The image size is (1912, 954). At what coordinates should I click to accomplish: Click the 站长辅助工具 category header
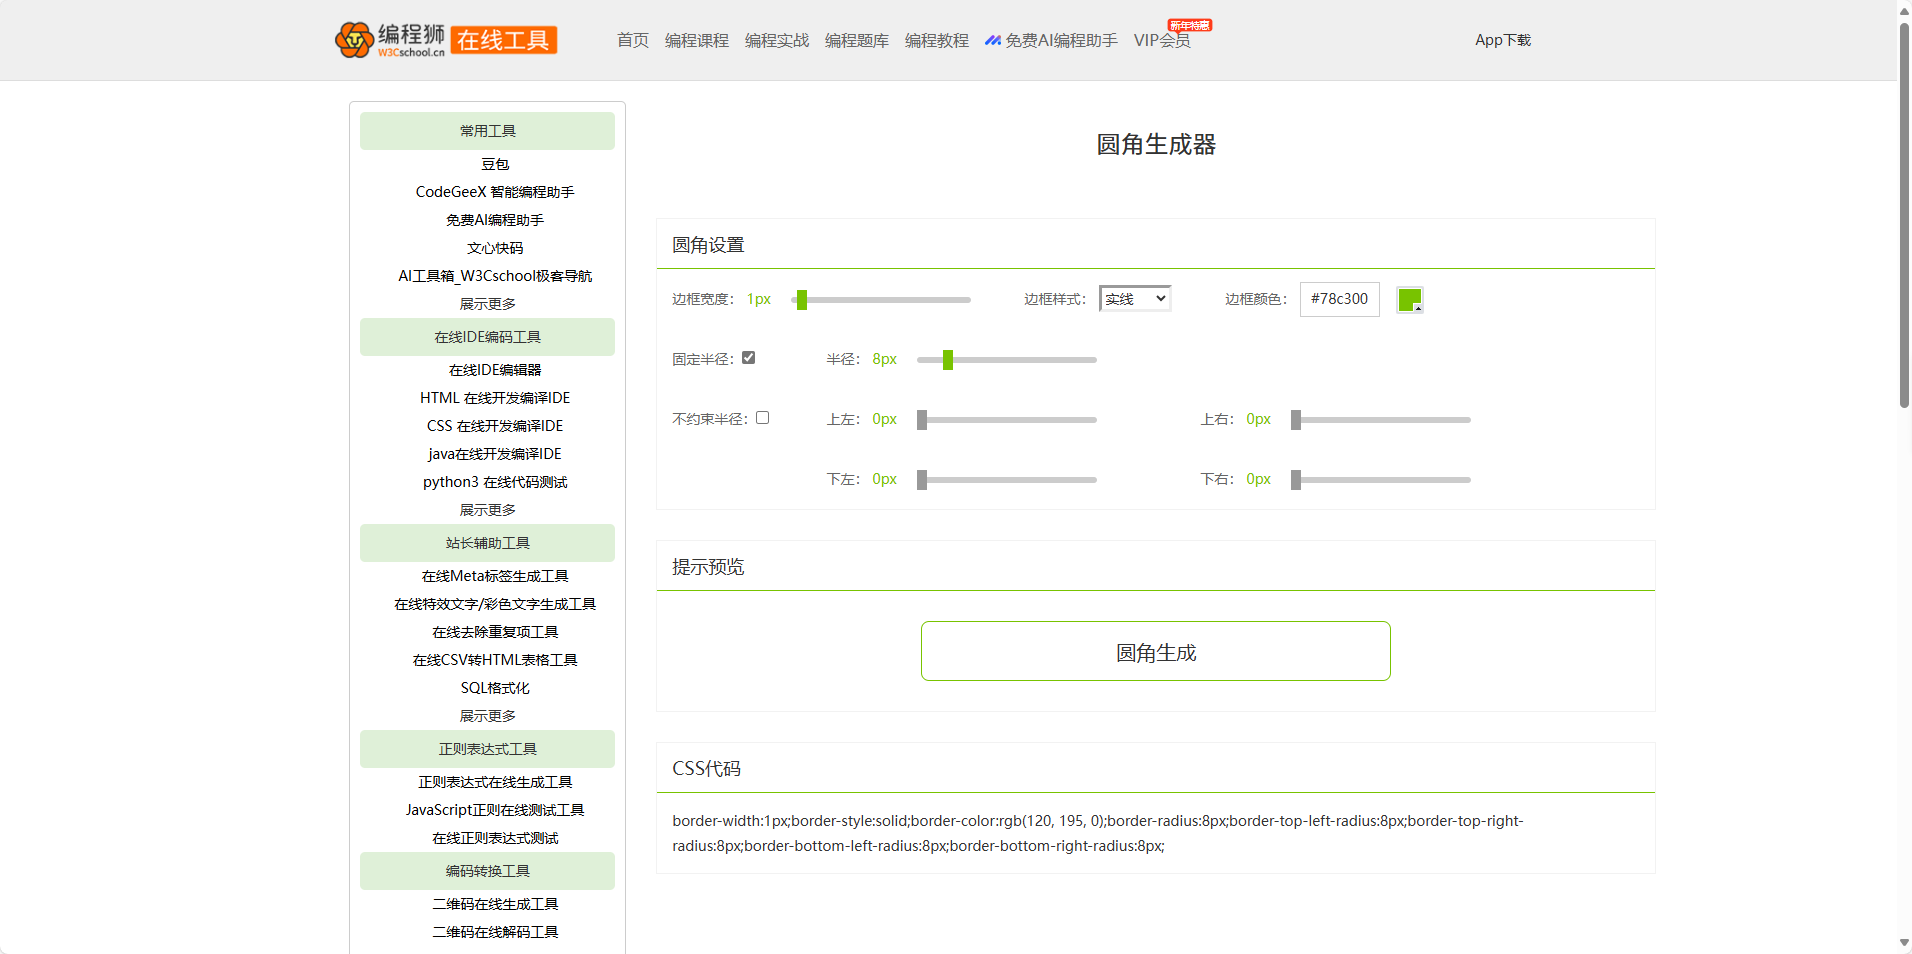point(487,543)
